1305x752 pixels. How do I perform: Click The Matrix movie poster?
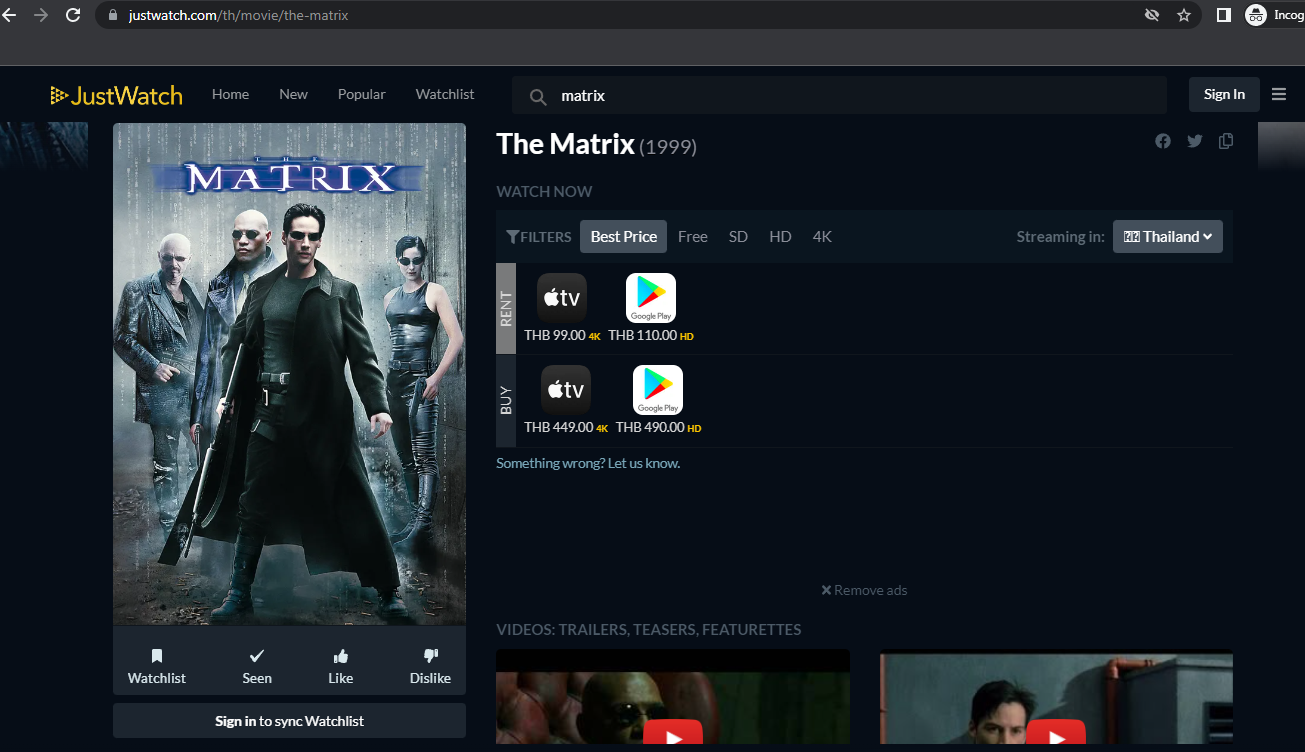click(x=290, y=374)
